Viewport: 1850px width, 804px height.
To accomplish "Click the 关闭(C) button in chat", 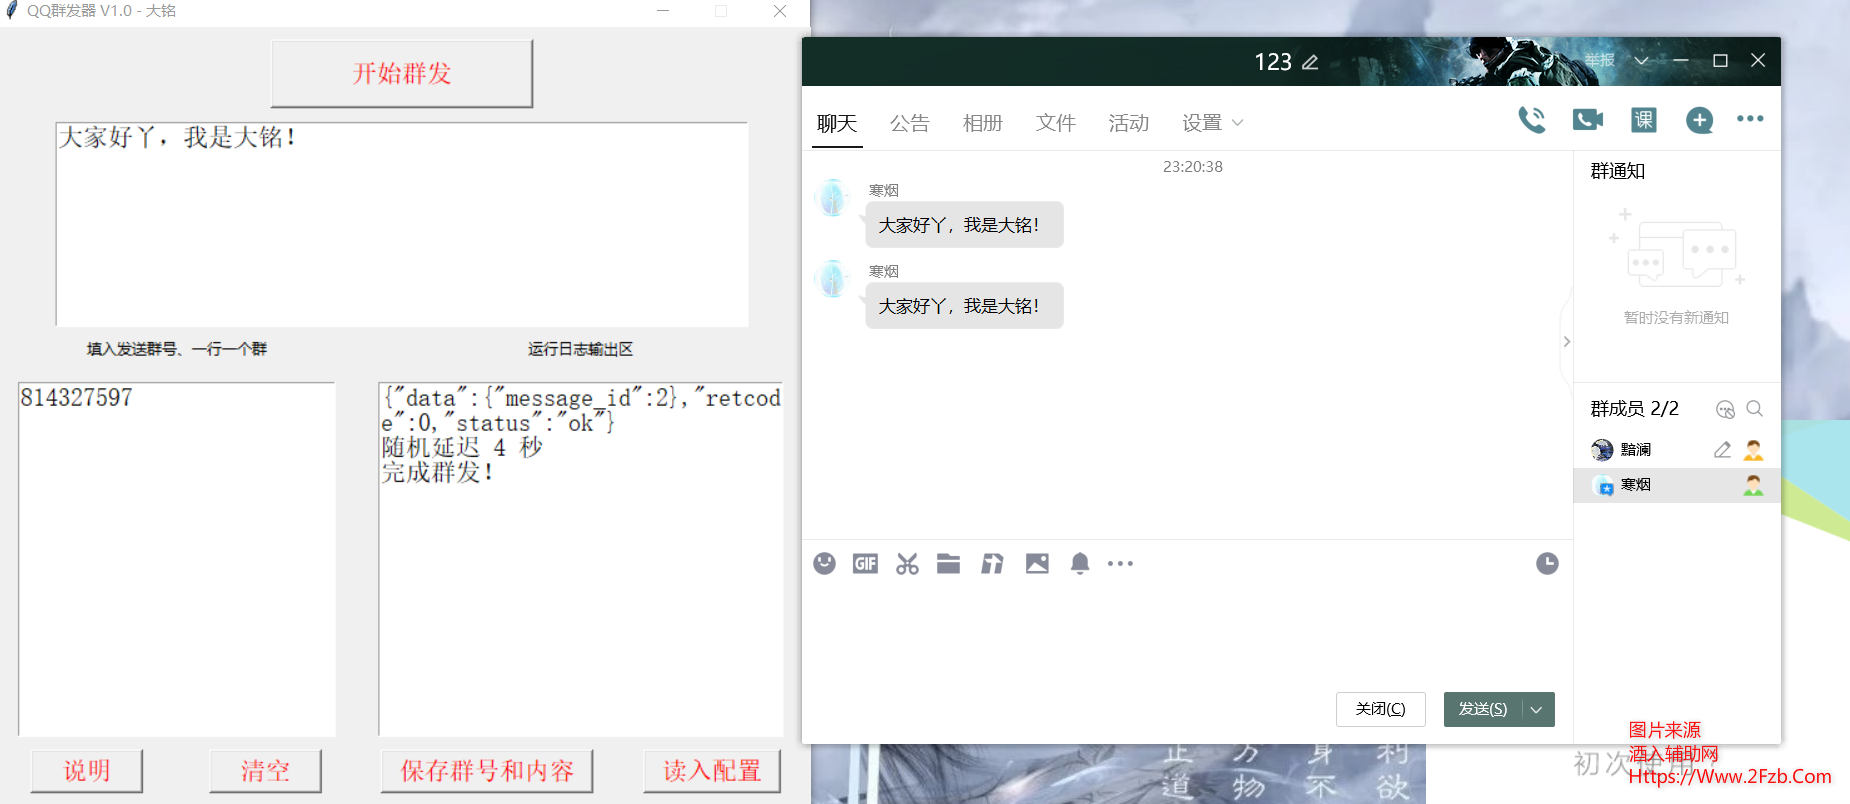I will pyautogui.click(x=1380, y=709).
